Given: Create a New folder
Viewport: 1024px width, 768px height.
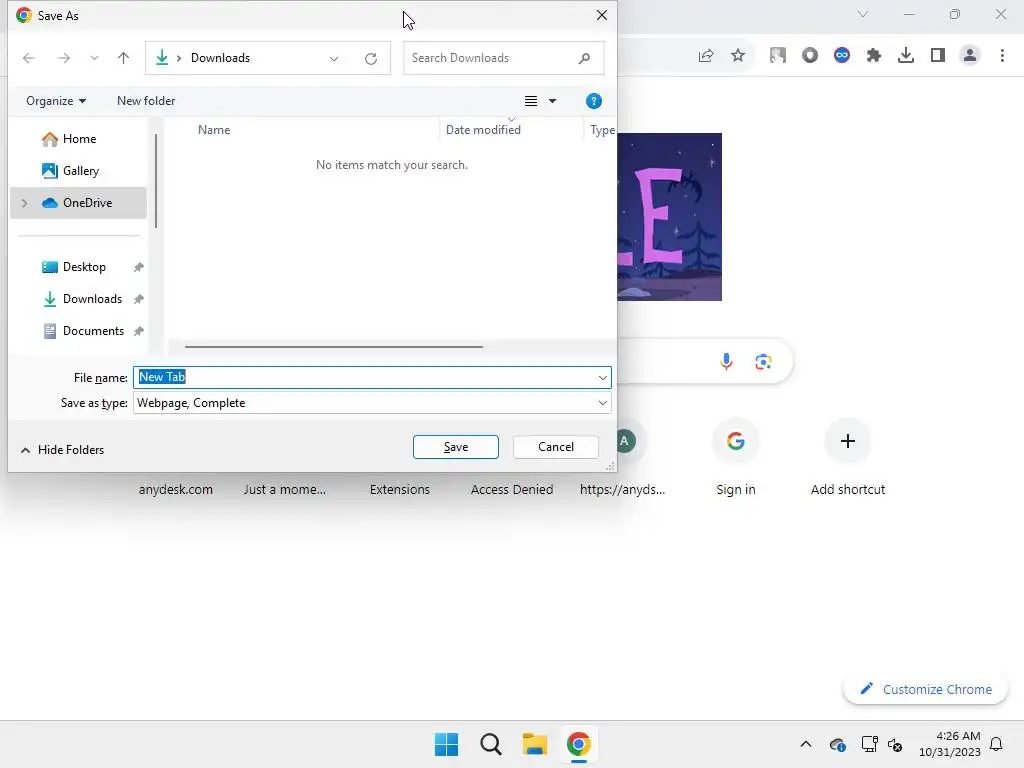Looking at the screenshot, I should pyautogui.click(x=146, y=101).
